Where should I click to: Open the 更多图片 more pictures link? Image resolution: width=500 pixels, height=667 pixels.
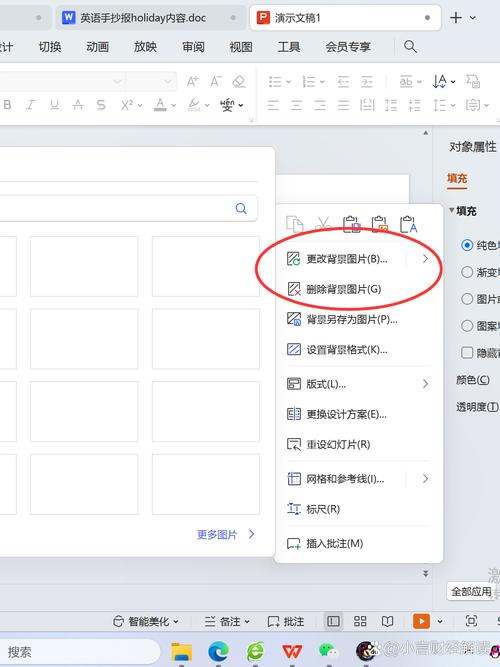pos(225,534)
